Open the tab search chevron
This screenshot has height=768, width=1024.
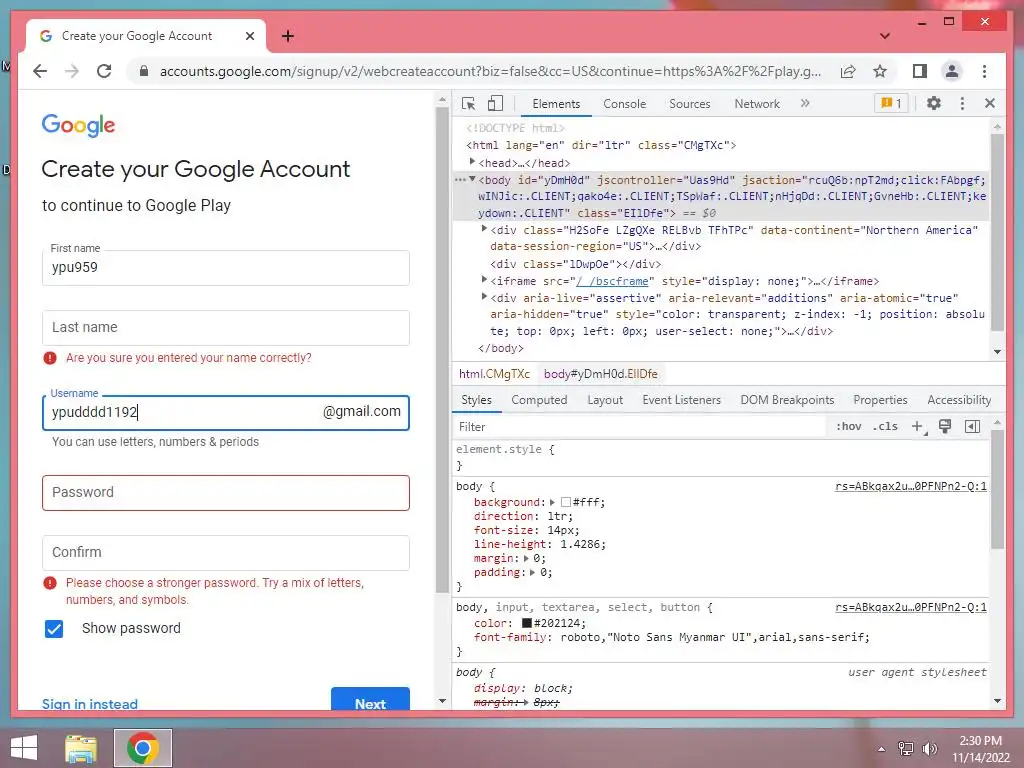pyautogui.click(x=885, y=36)
